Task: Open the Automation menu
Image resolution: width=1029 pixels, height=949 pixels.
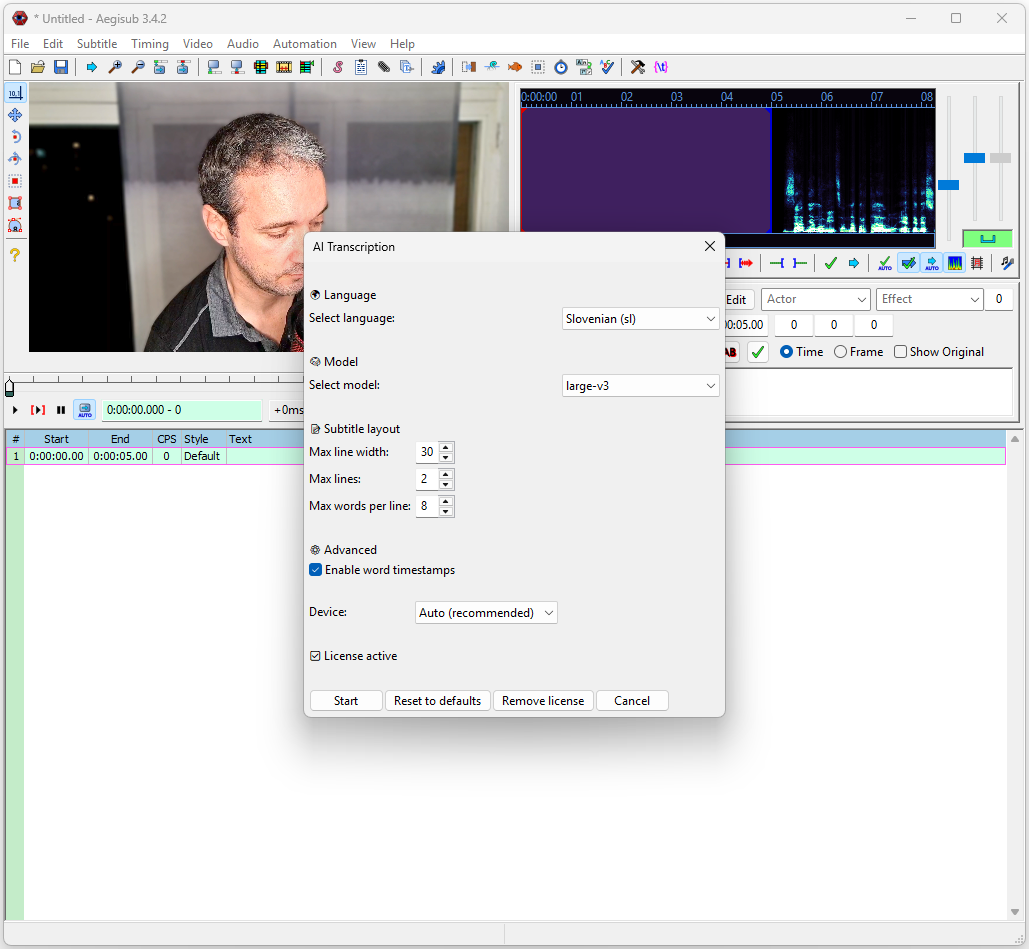Action: 304,44
